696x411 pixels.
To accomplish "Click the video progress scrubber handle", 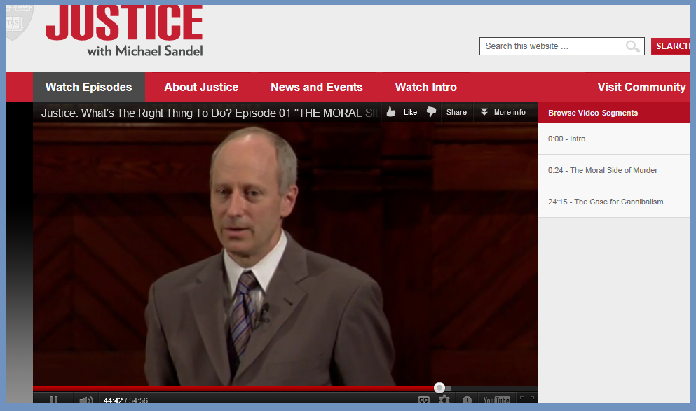I will pos(439,388).
